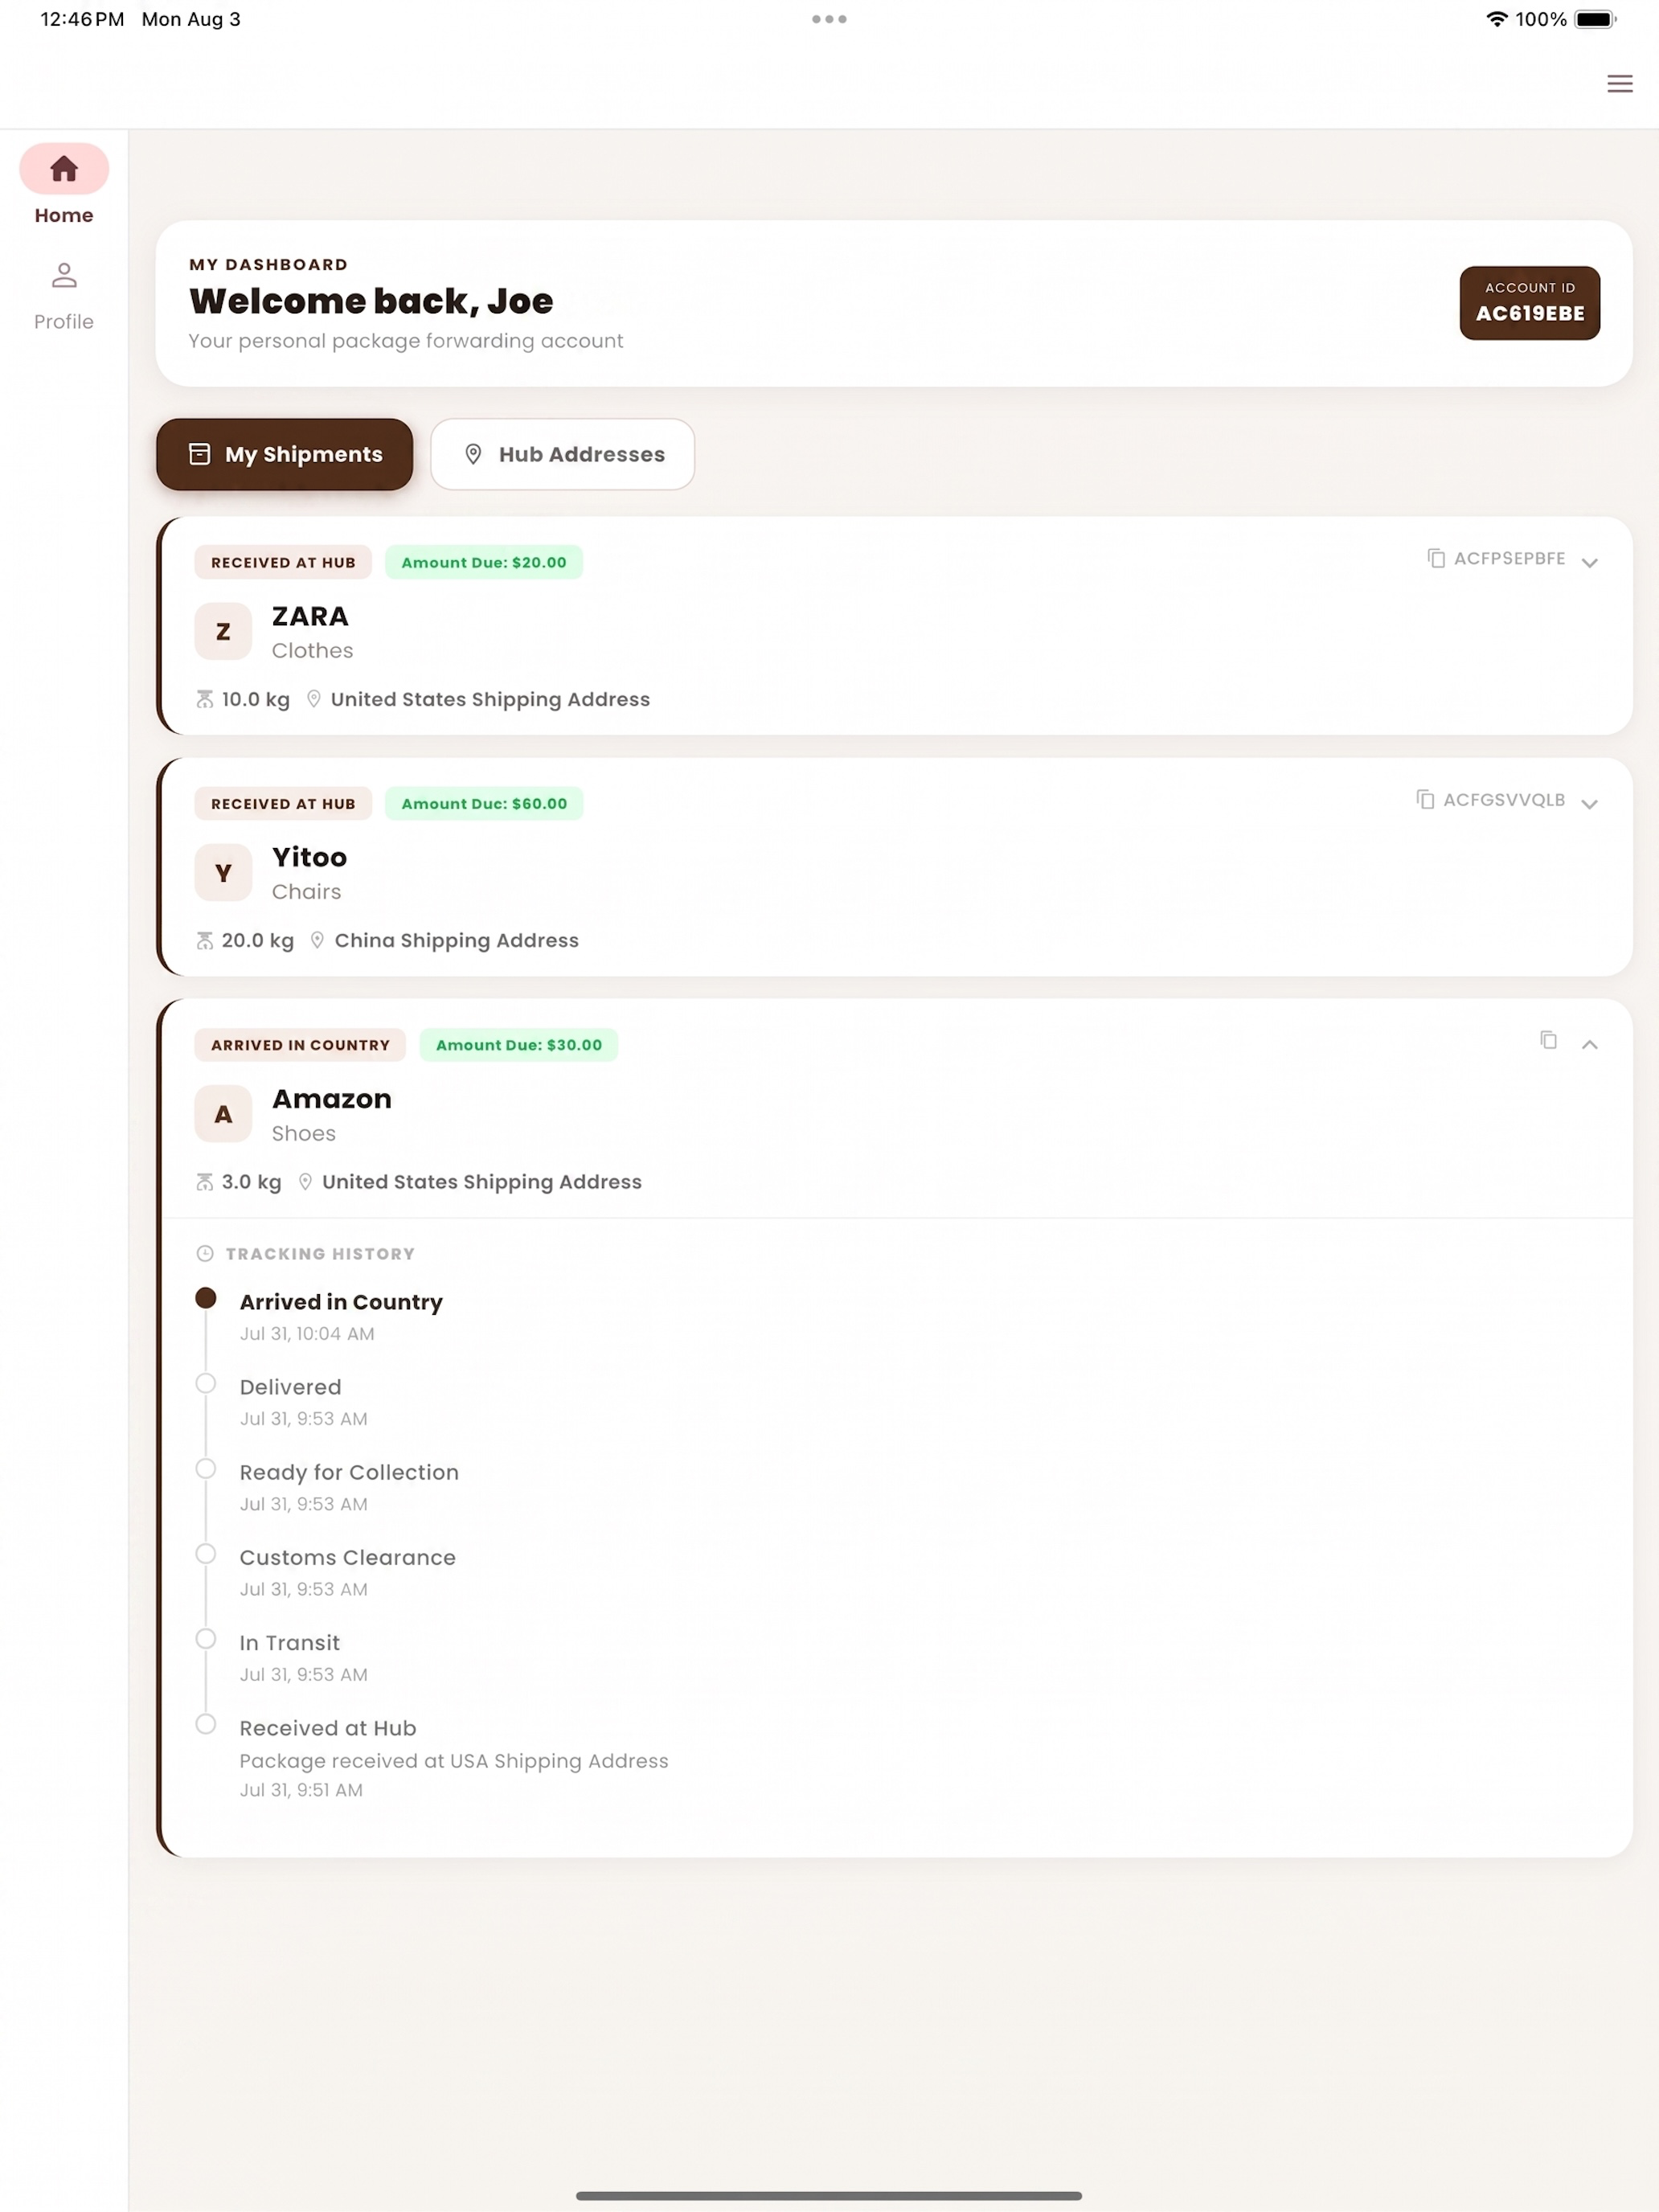The width and height of the screenshot is (1659, 2212).
Task: Switch to My Shipments tab
Action: 284,454
